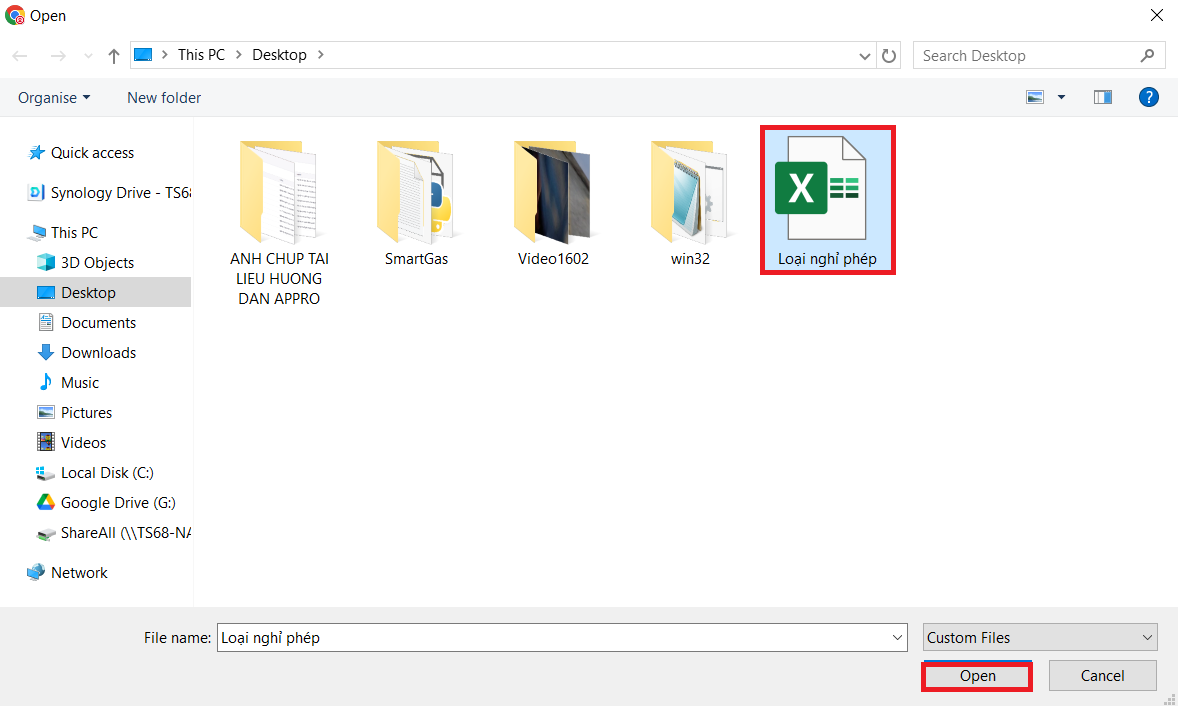Toggle the preview pane icon
1178x706 pixels.
pos(1103,97)
